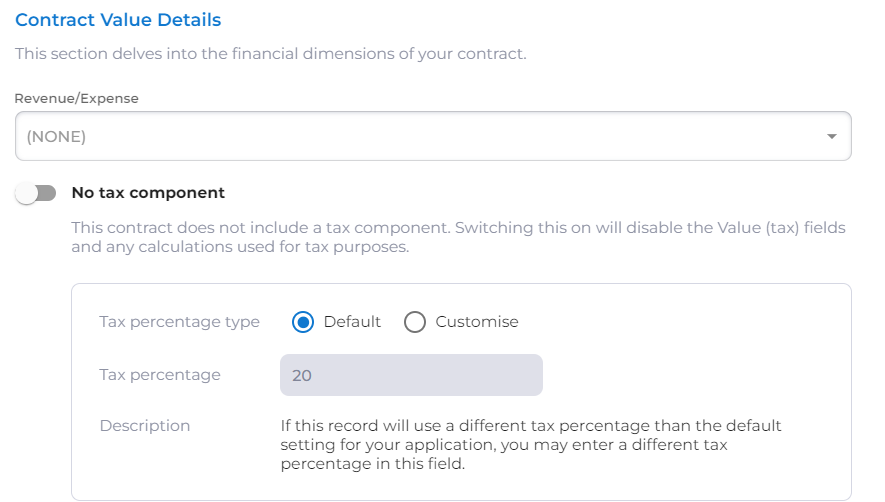Select the Customise tax percentage radio button
This screenshot has height=502, width=885.
pyautogui.click(x=415, y=322)
